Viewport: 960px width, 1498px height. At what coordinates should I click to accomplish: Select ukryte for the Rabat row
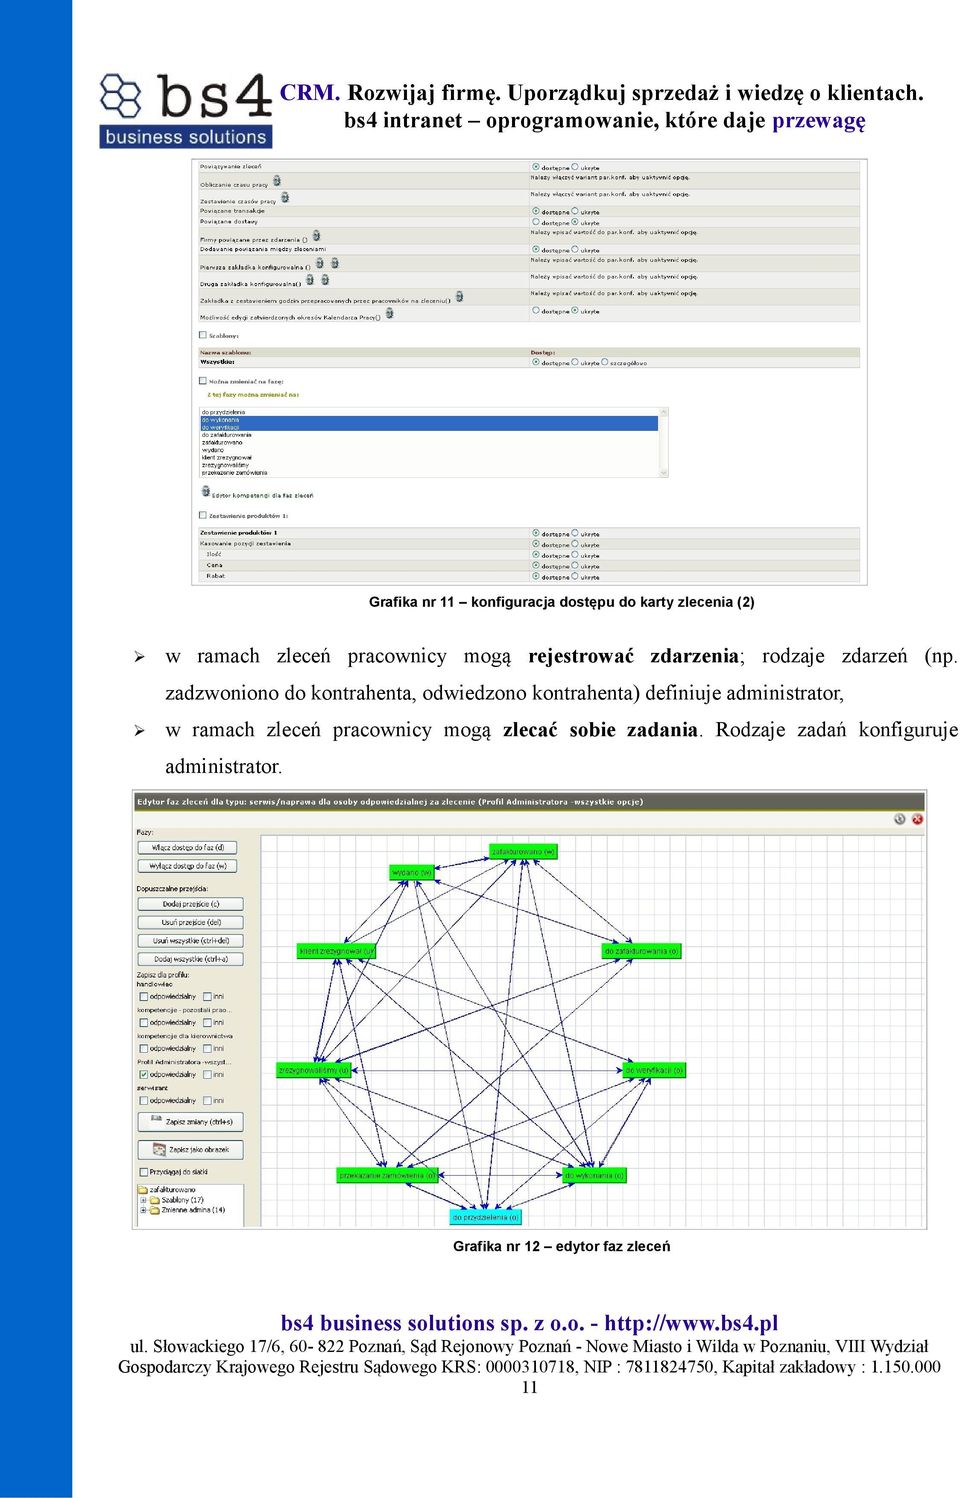[575, 576]
